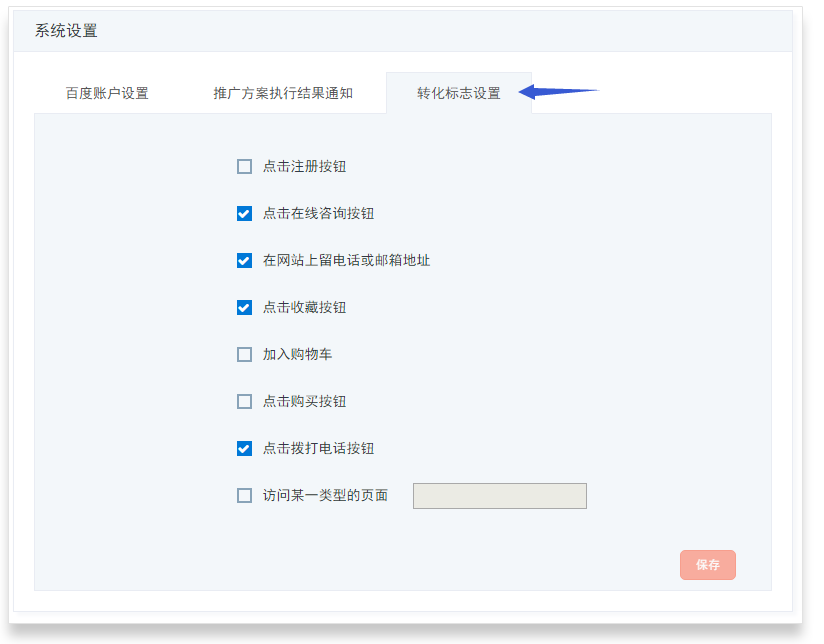Image resolution: width=824 pixels, height=644 pixels.
Task: Switch to the 百度账户设置 tab
Action: [107, 93]
